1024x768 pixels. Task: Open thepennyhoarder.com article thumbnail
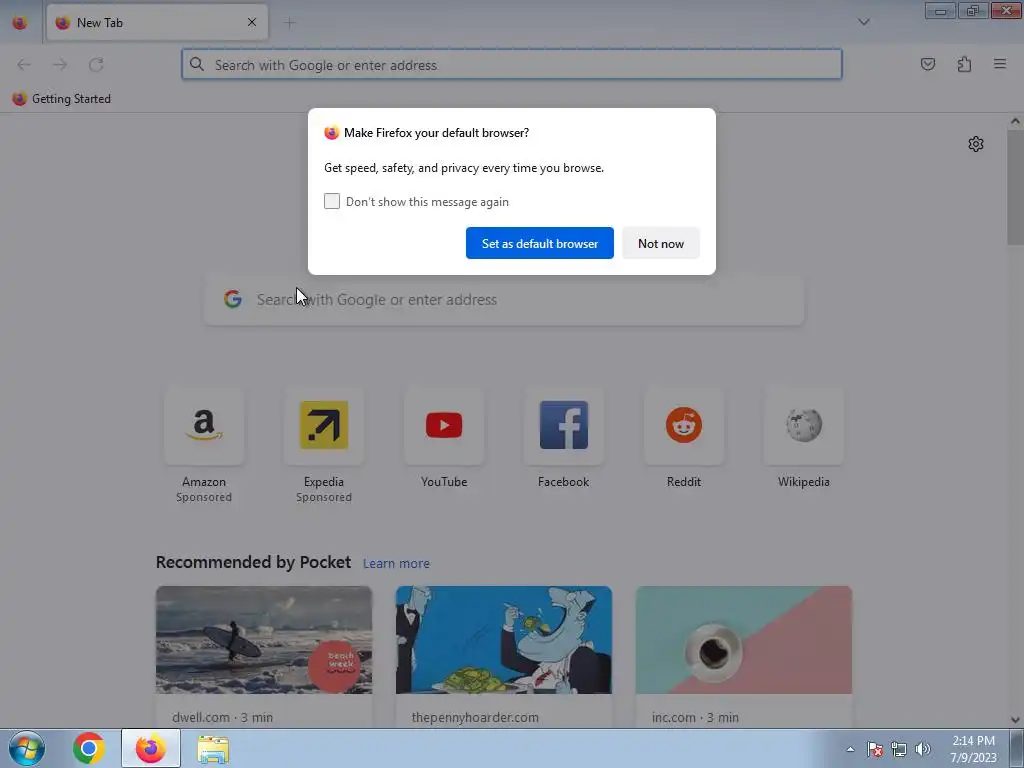pyautogui.click(x=504, y=640)
